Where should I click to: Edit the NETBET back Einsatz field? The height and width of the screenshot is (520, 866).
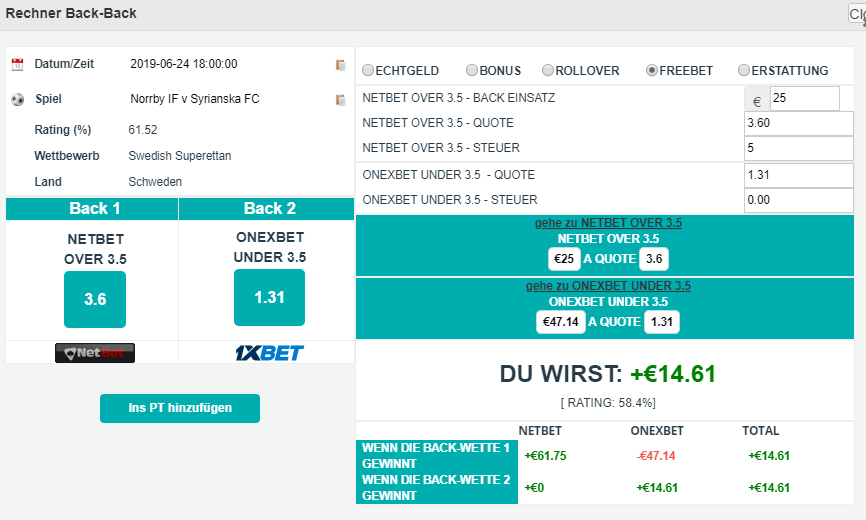[805, 98]
